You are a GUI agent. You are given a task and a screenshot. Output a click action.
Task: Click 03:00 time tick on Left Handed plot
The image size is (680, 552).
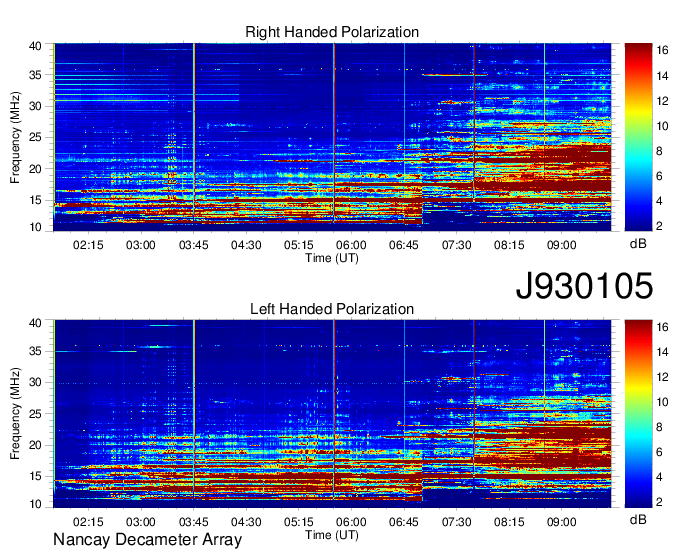(141, 522)
